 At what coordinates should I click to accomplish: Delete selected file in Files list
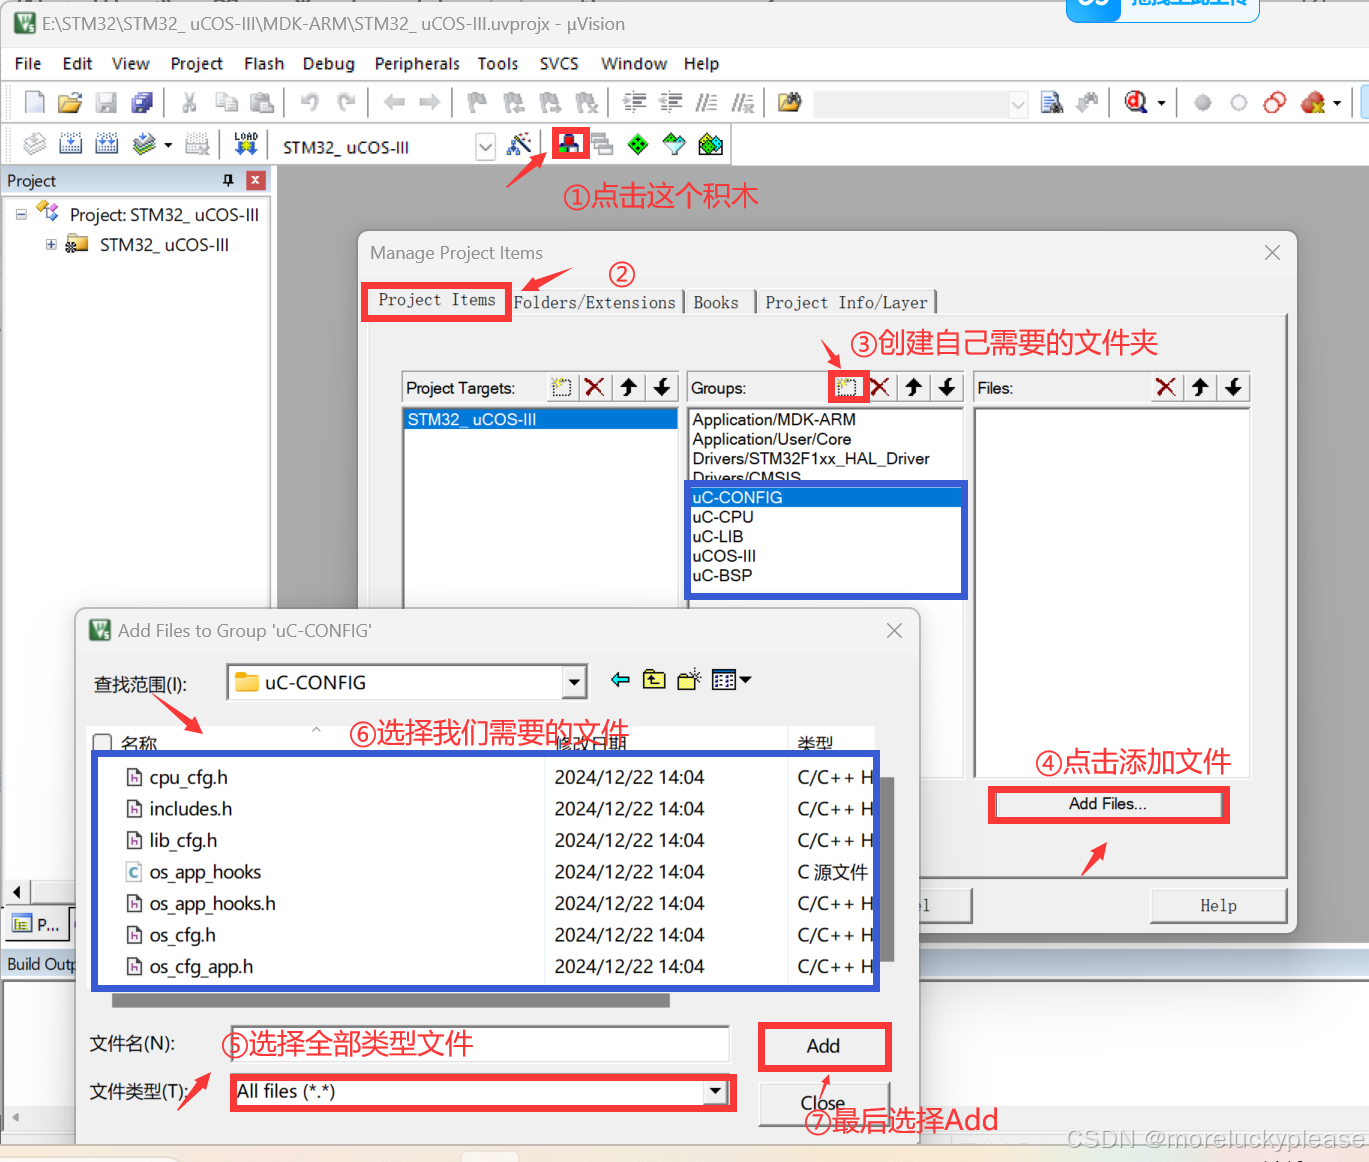point(1166,387)
